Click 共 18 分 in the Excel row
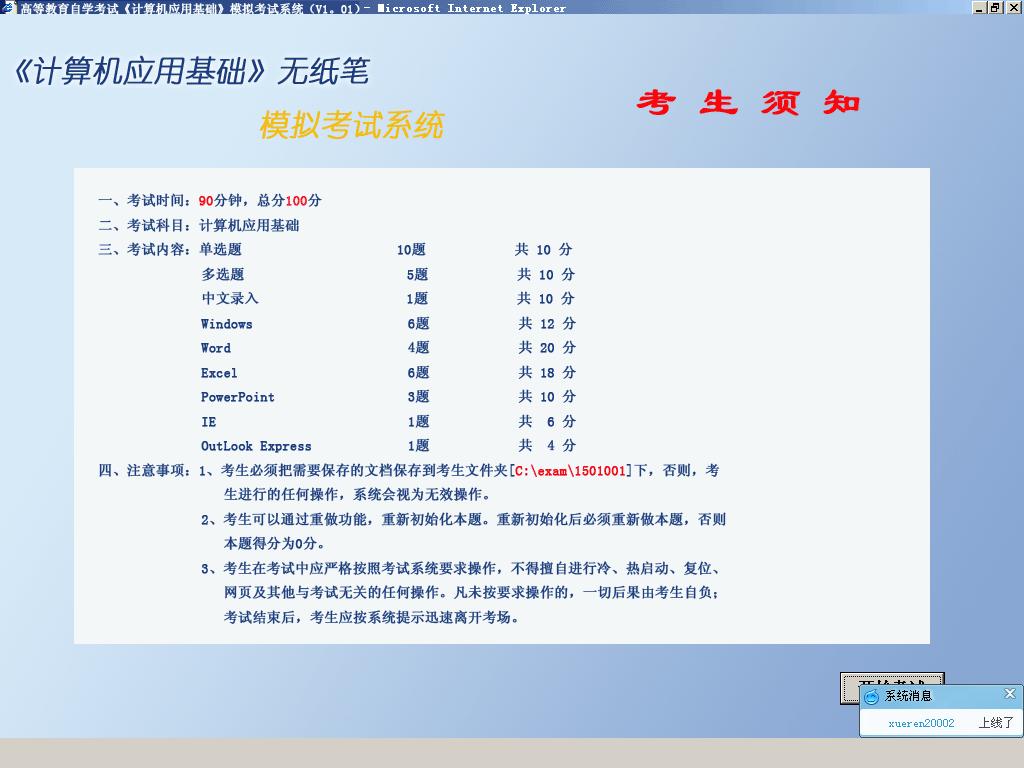1024x768 pixels. [x=547, y=372]
